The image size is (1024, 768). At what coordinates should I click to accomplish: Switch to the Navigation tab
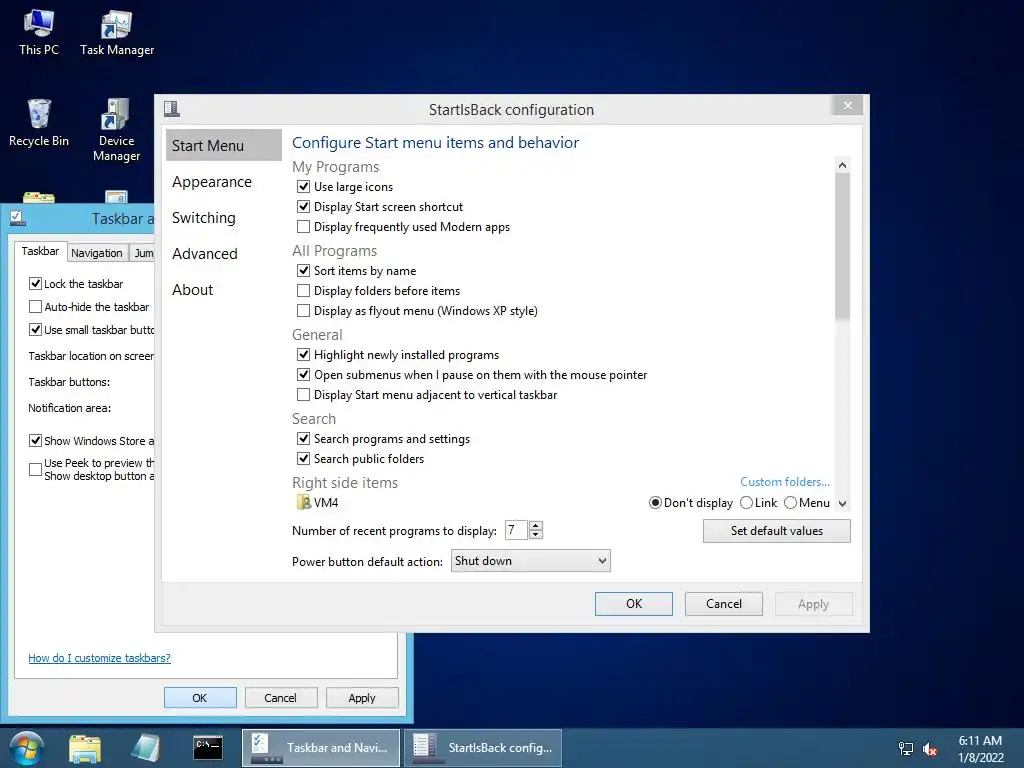point(97,253)
